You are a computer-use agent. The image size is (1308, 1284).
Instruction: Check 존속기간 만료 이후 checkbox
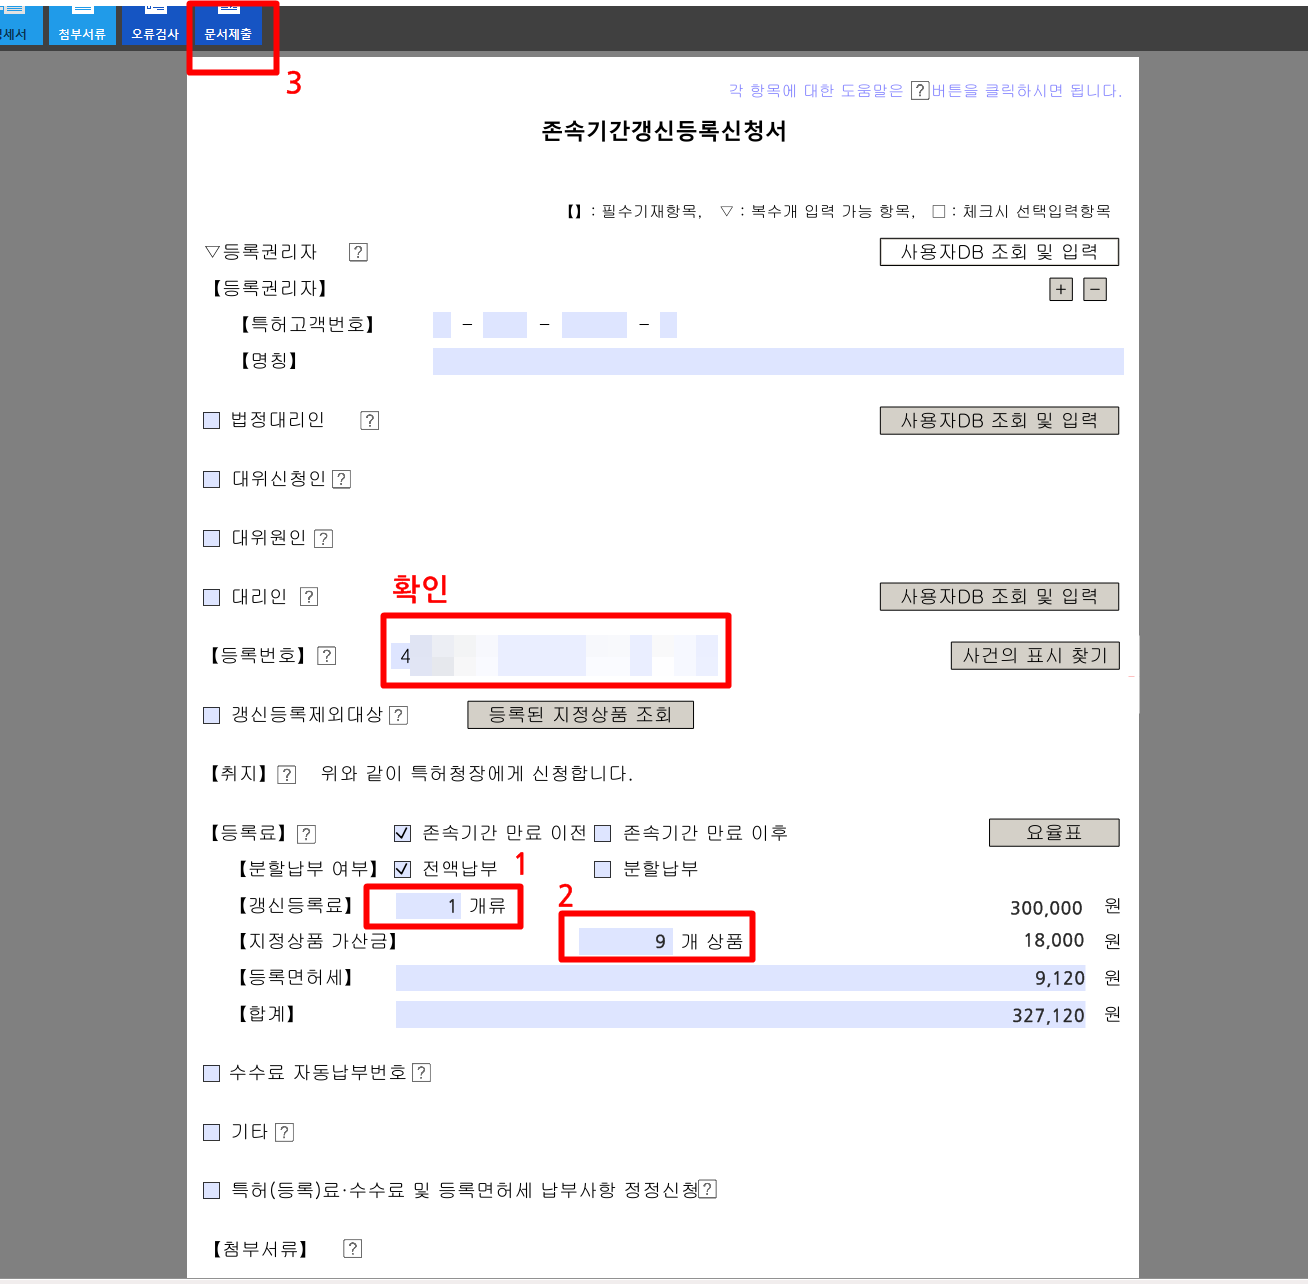tap(603, 833)
